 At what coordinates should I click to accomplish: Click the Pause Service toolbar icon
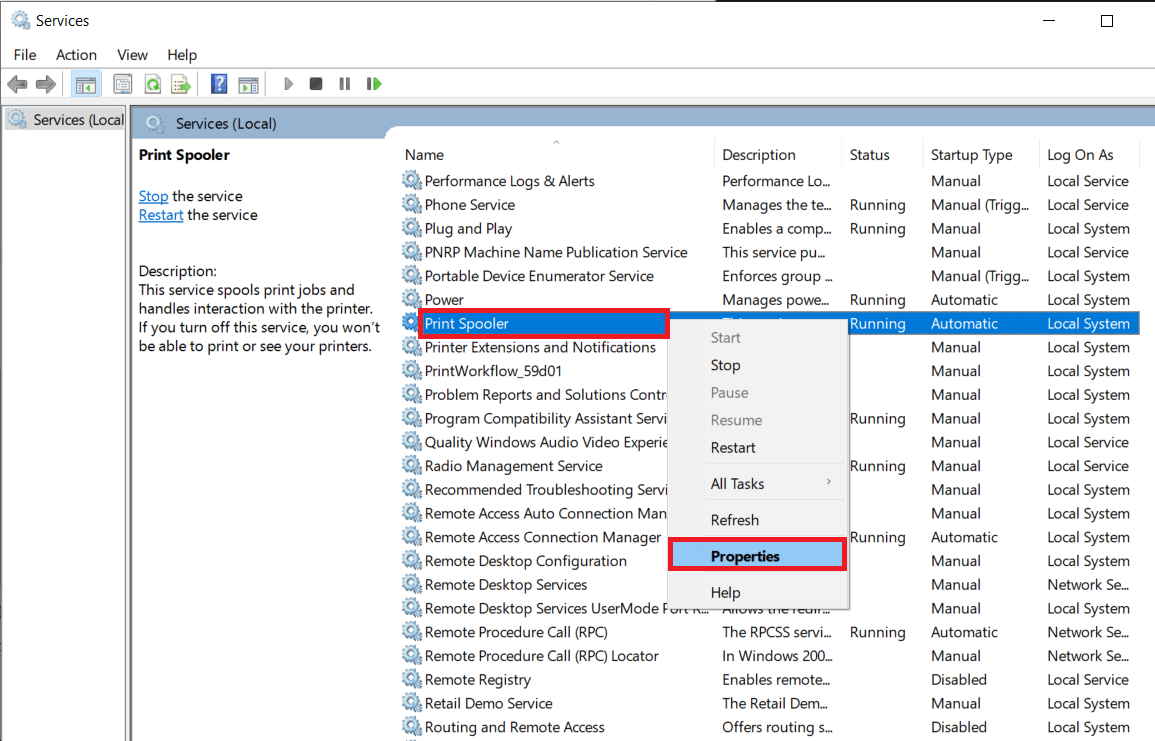click(345, 84)
